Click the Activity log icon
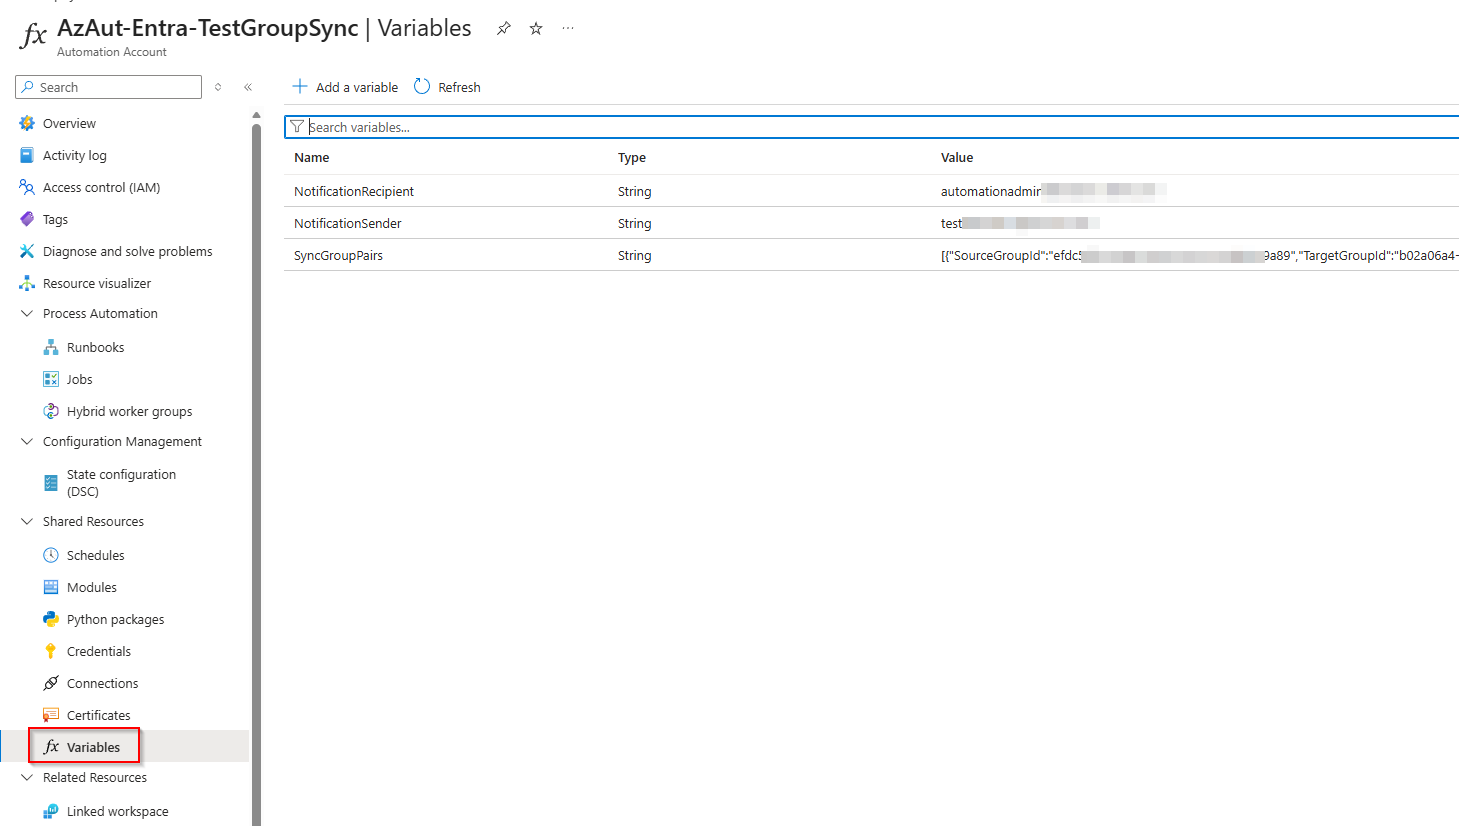This screenshot has width=1459, height=826. tap(27, 155)
